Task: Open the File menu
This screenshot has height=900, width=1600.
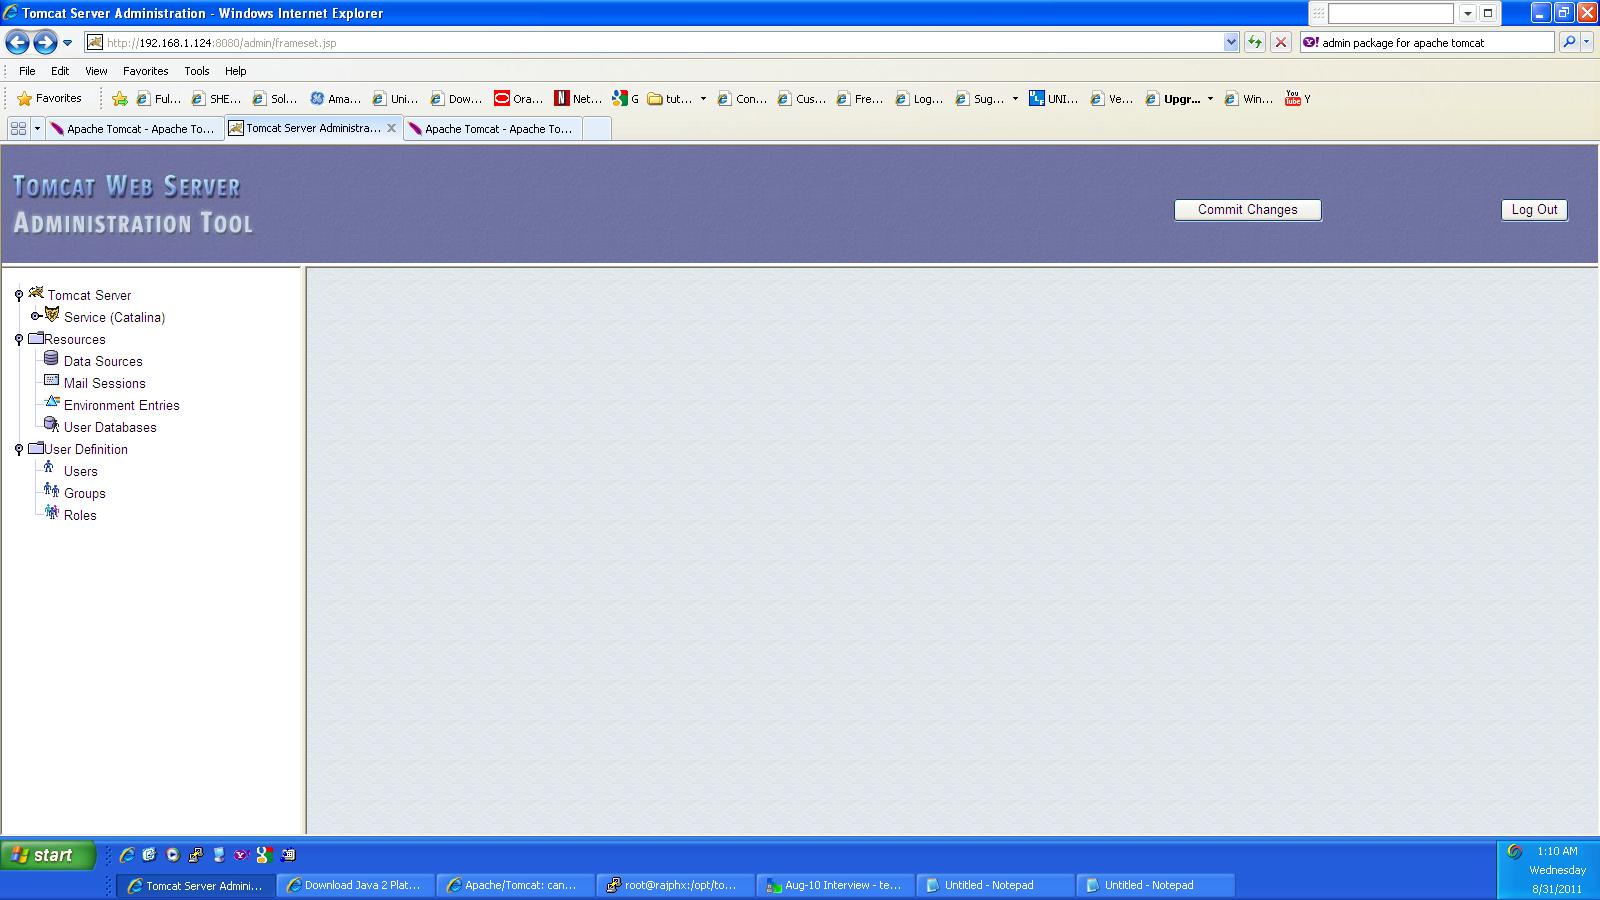Action: point(27,71)
